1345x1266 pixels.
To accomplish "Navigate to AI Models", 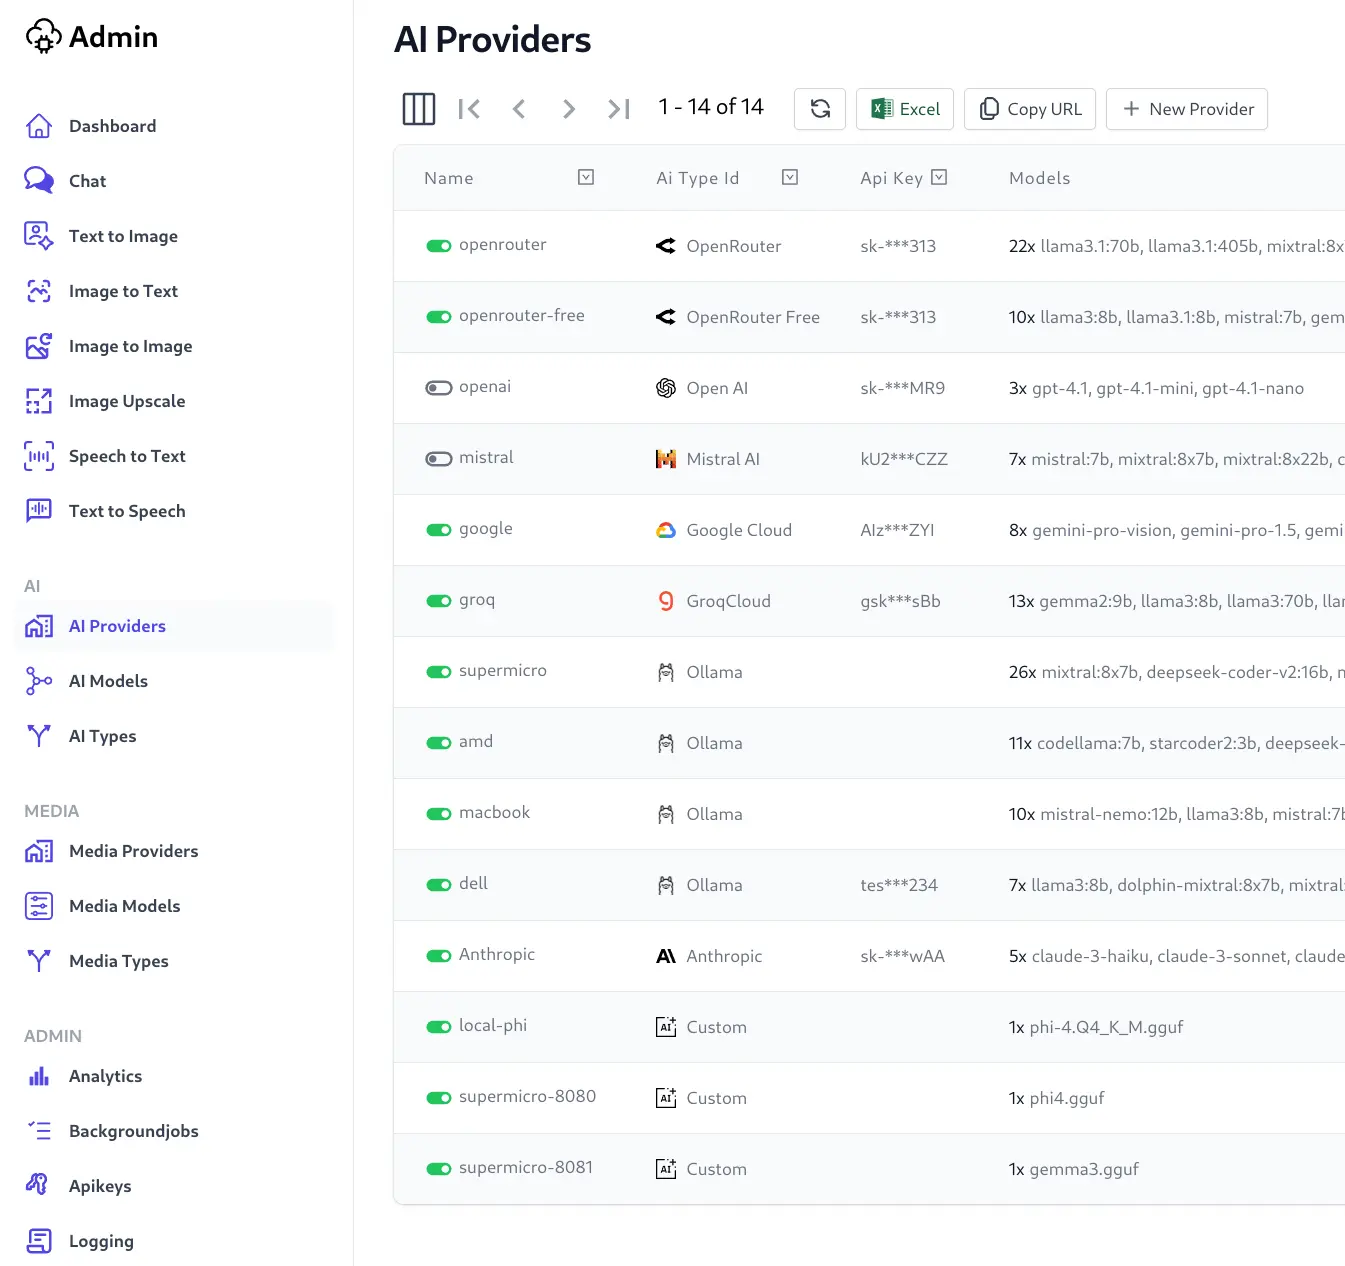I will 108,681.
